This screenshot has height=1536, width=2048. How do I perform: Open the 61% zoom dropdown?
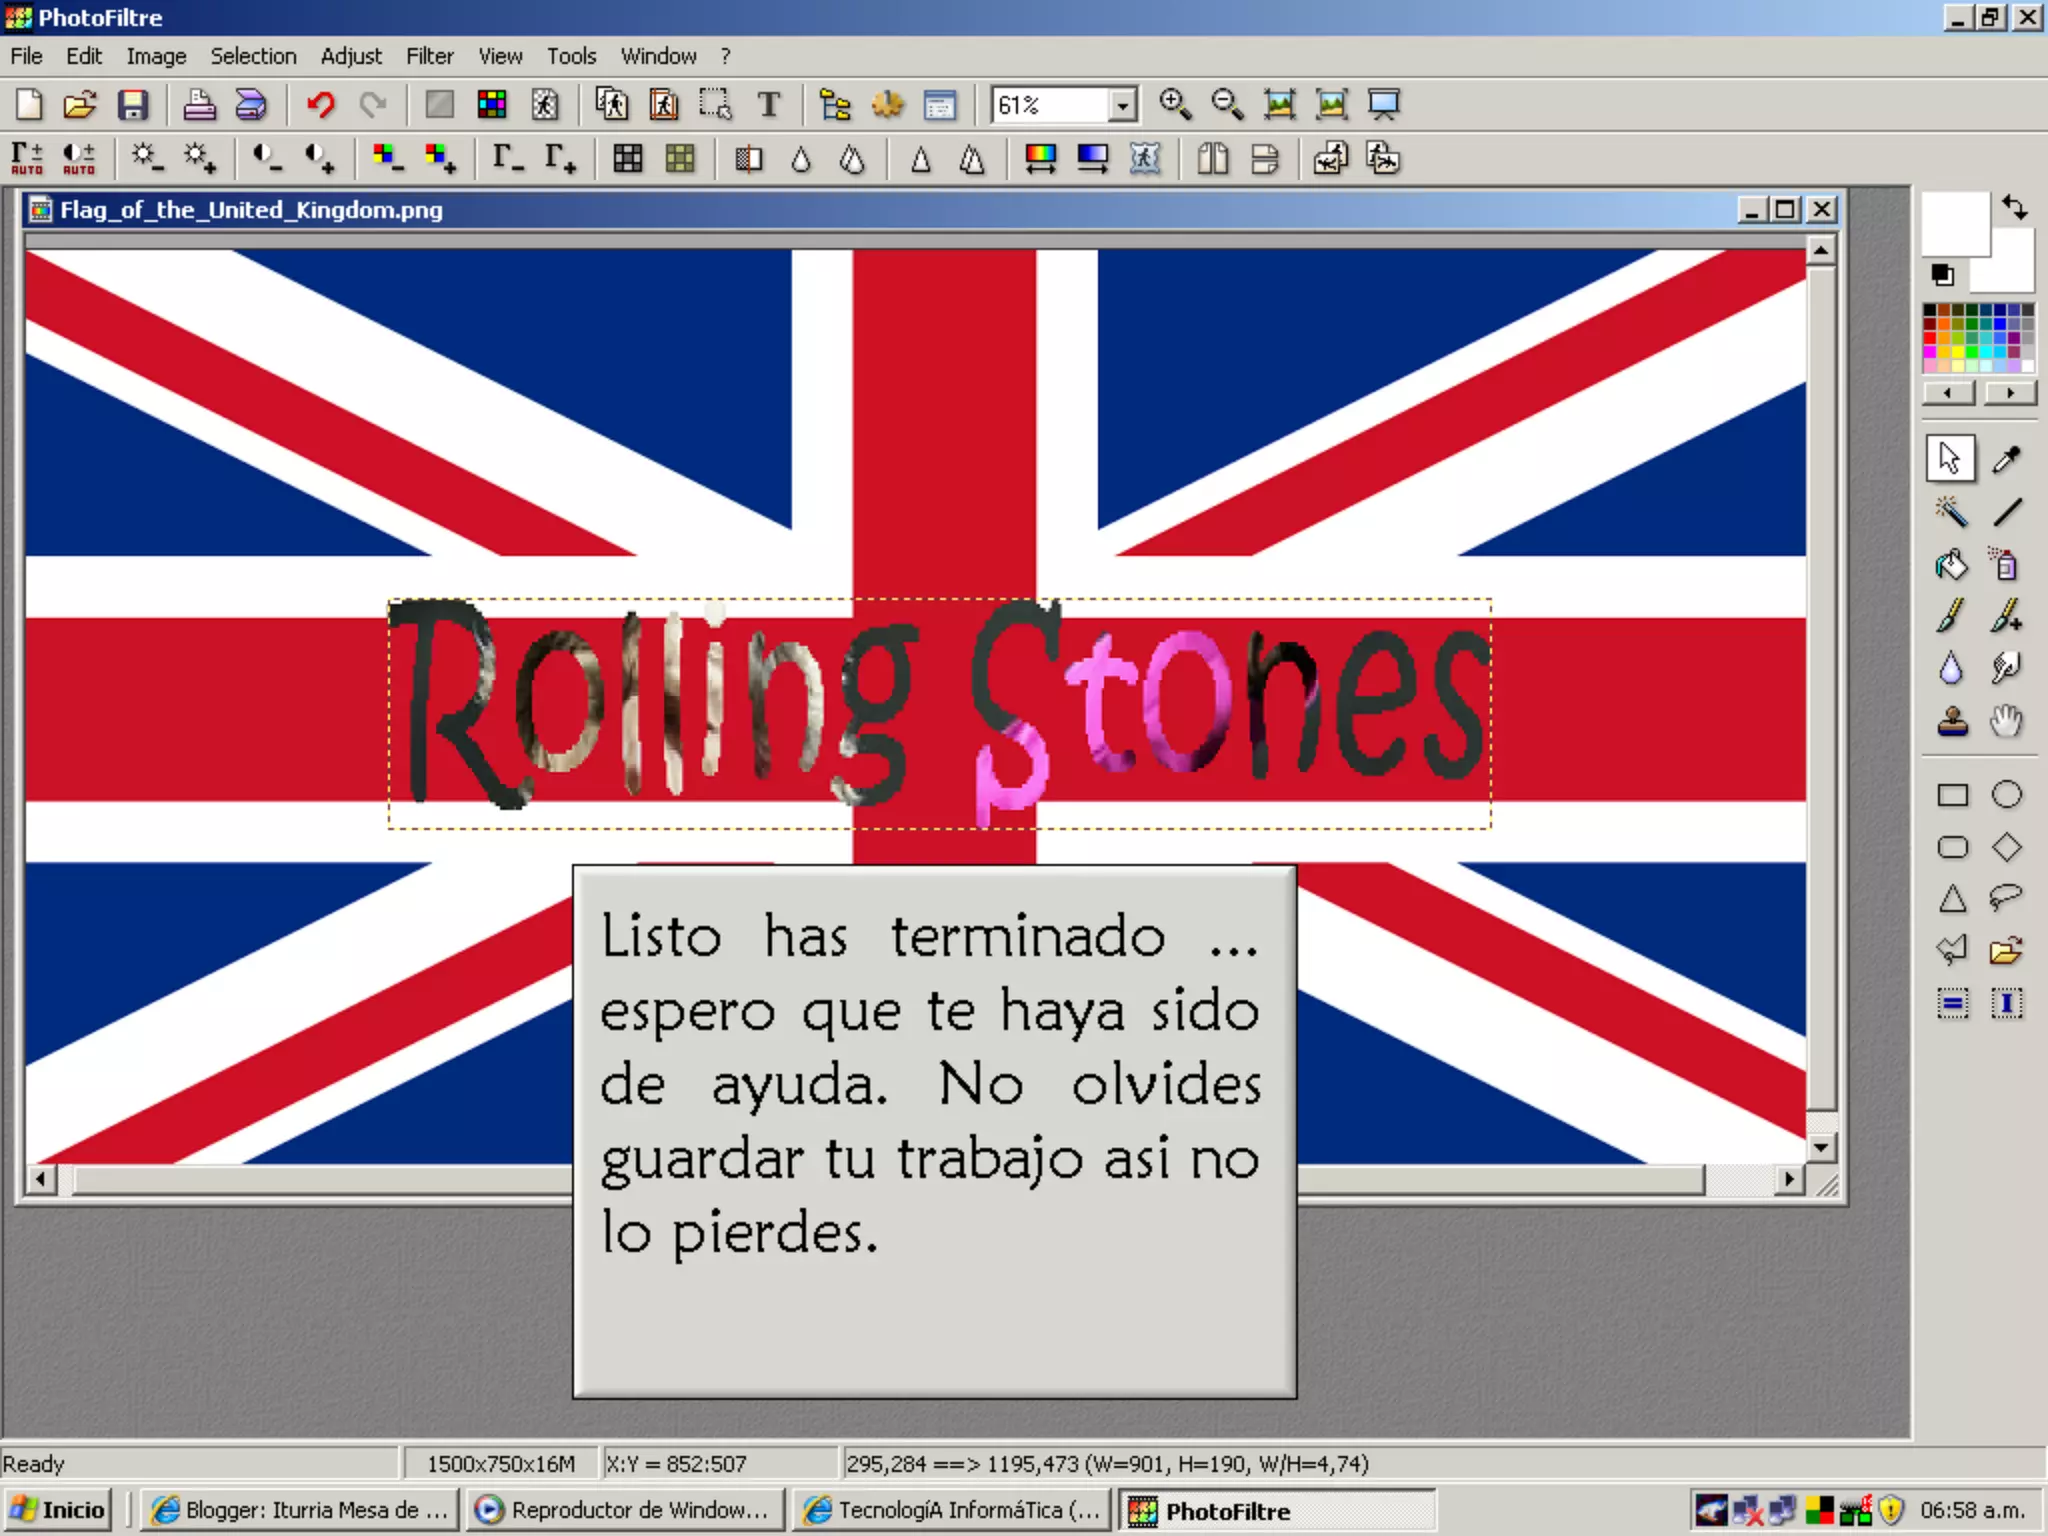pos(1123,105)
